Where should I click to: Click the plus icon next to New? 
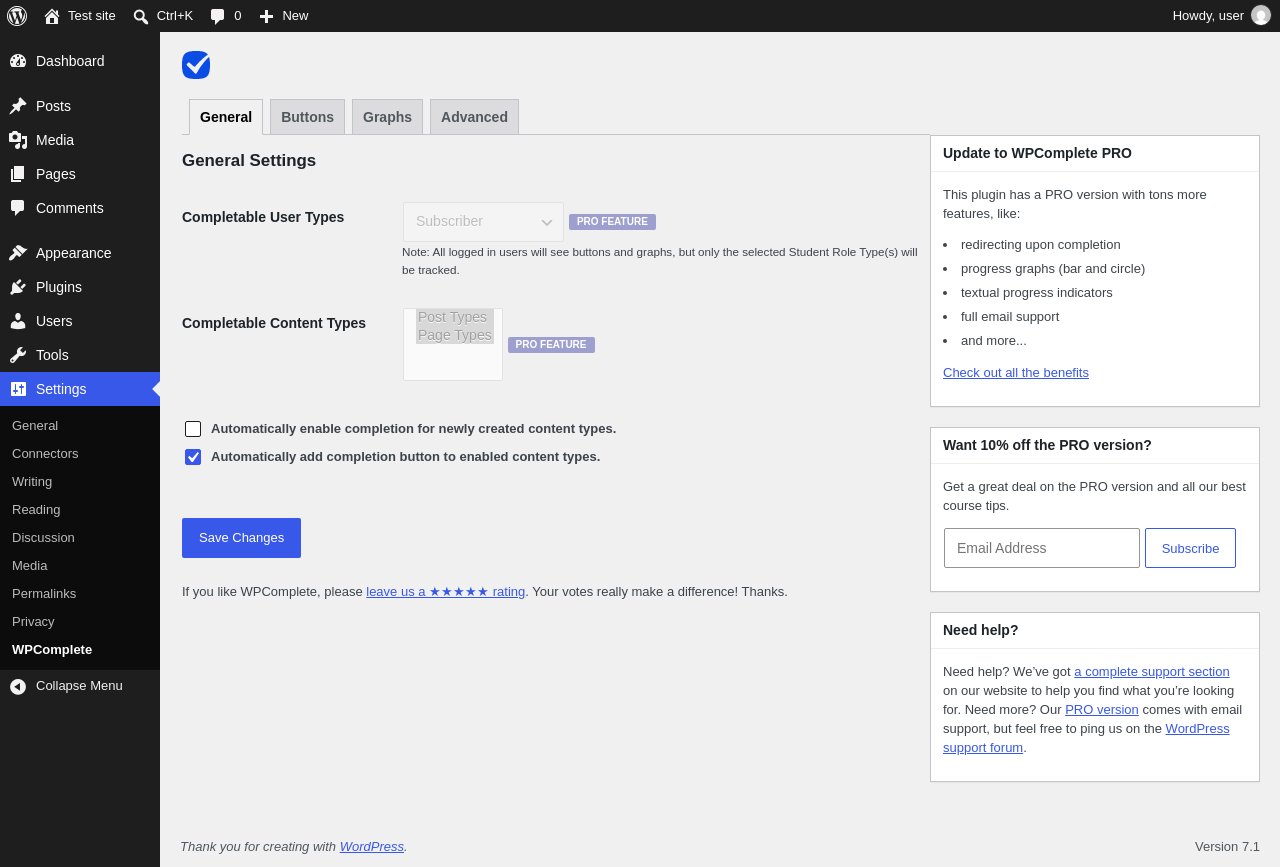[x=266, y=16]
